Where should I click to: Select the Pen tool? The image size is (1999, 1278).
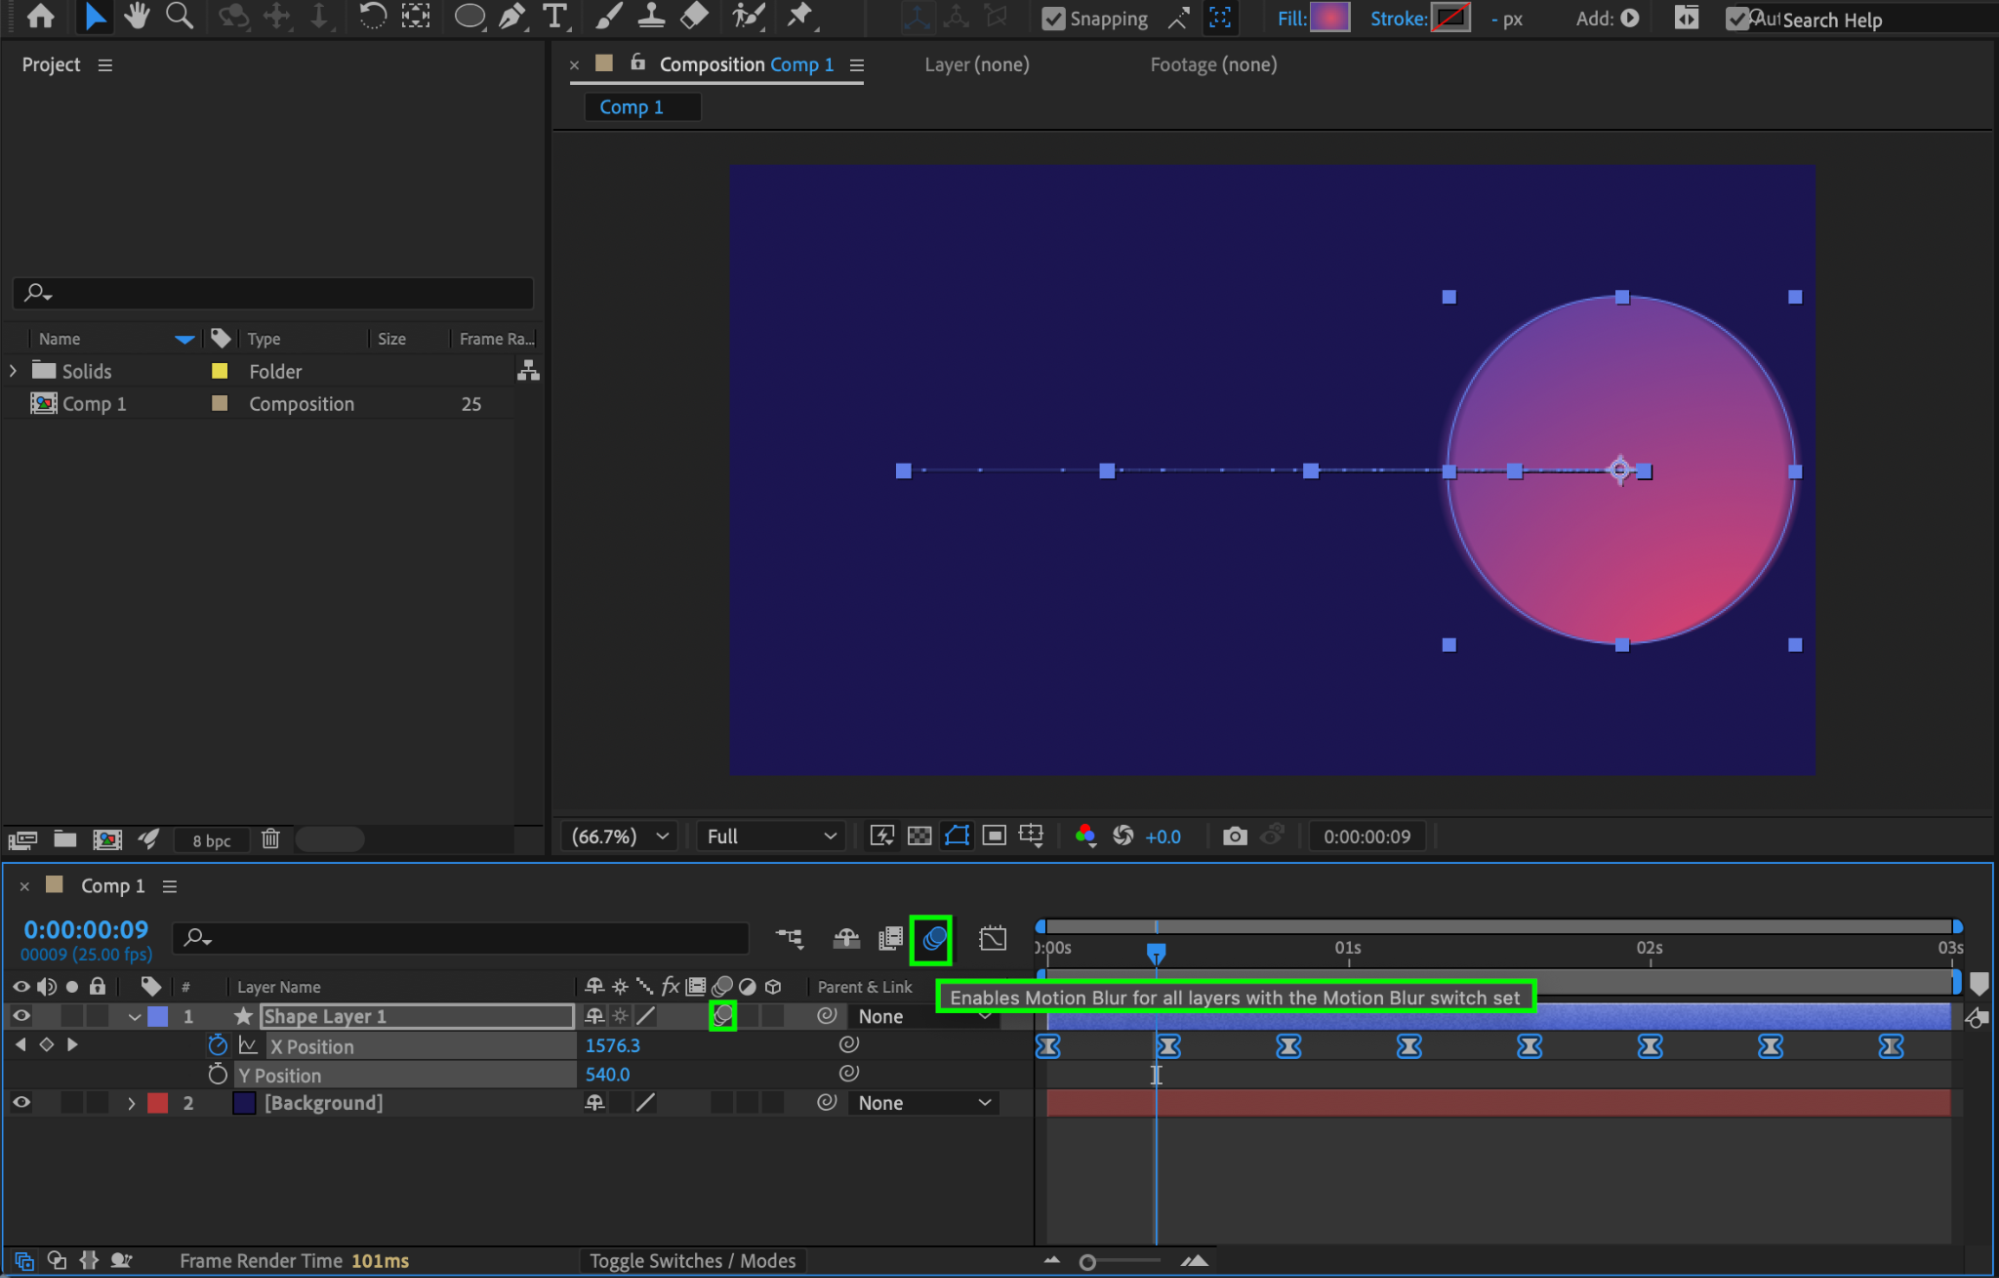click(x=512, y=16)
